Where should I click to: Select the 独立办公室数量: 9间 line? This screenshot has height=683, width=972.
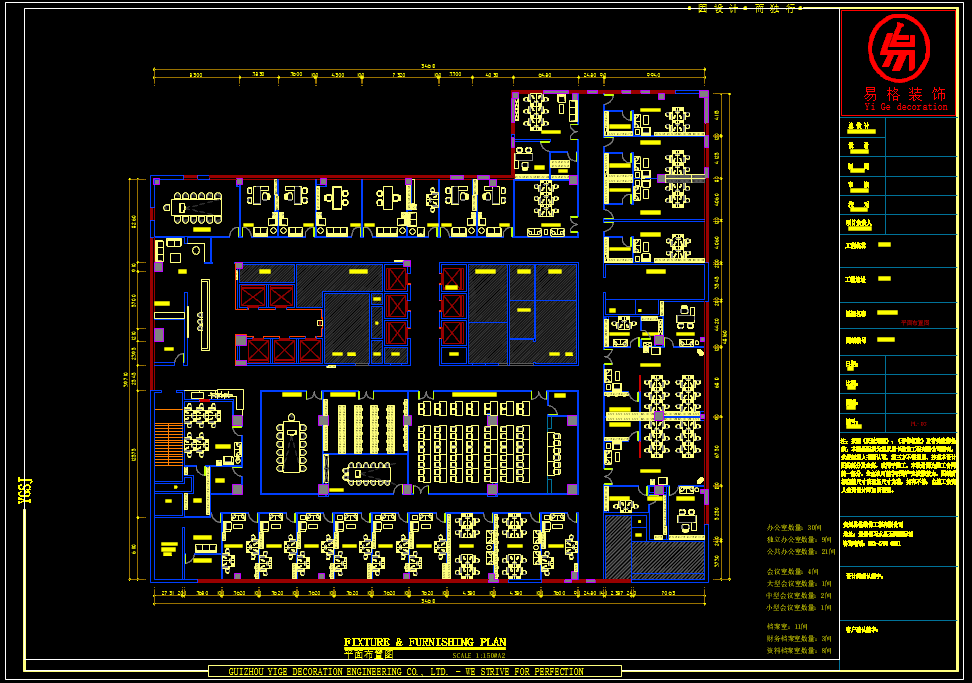(799, 539)
